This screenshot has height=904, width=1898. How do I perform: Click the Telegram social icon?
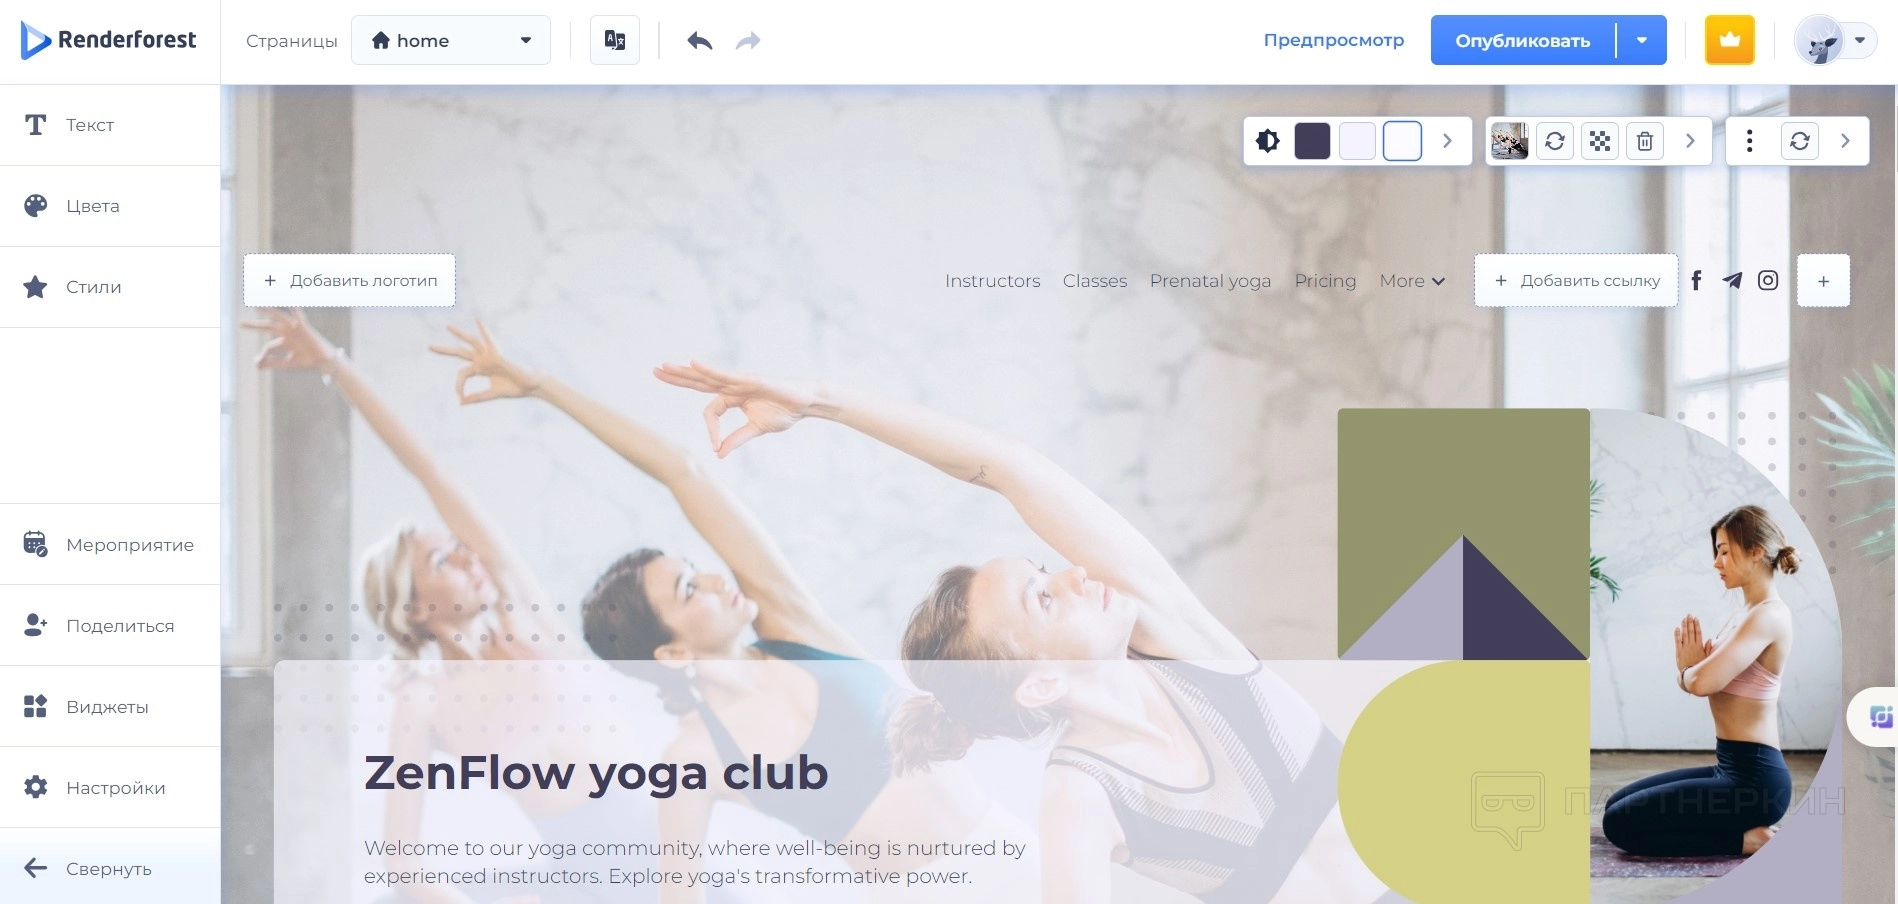tap(1732, 281)
